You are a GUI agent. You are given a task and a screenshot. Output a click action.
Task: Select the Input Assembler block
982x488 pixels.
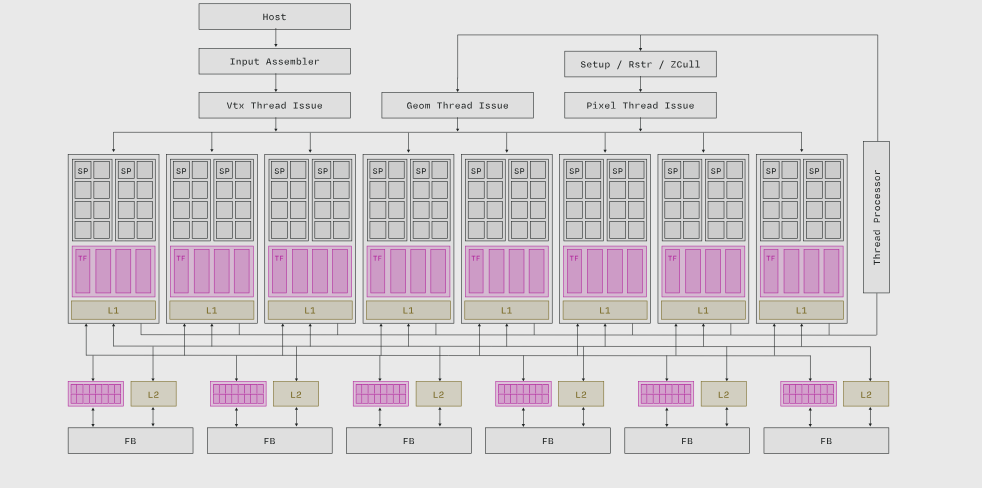coord(274,61)
